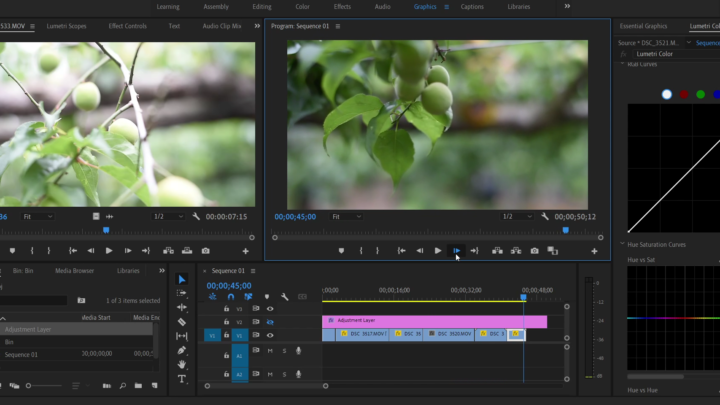Open Lumetri Scopes tab

coord(67,26)
